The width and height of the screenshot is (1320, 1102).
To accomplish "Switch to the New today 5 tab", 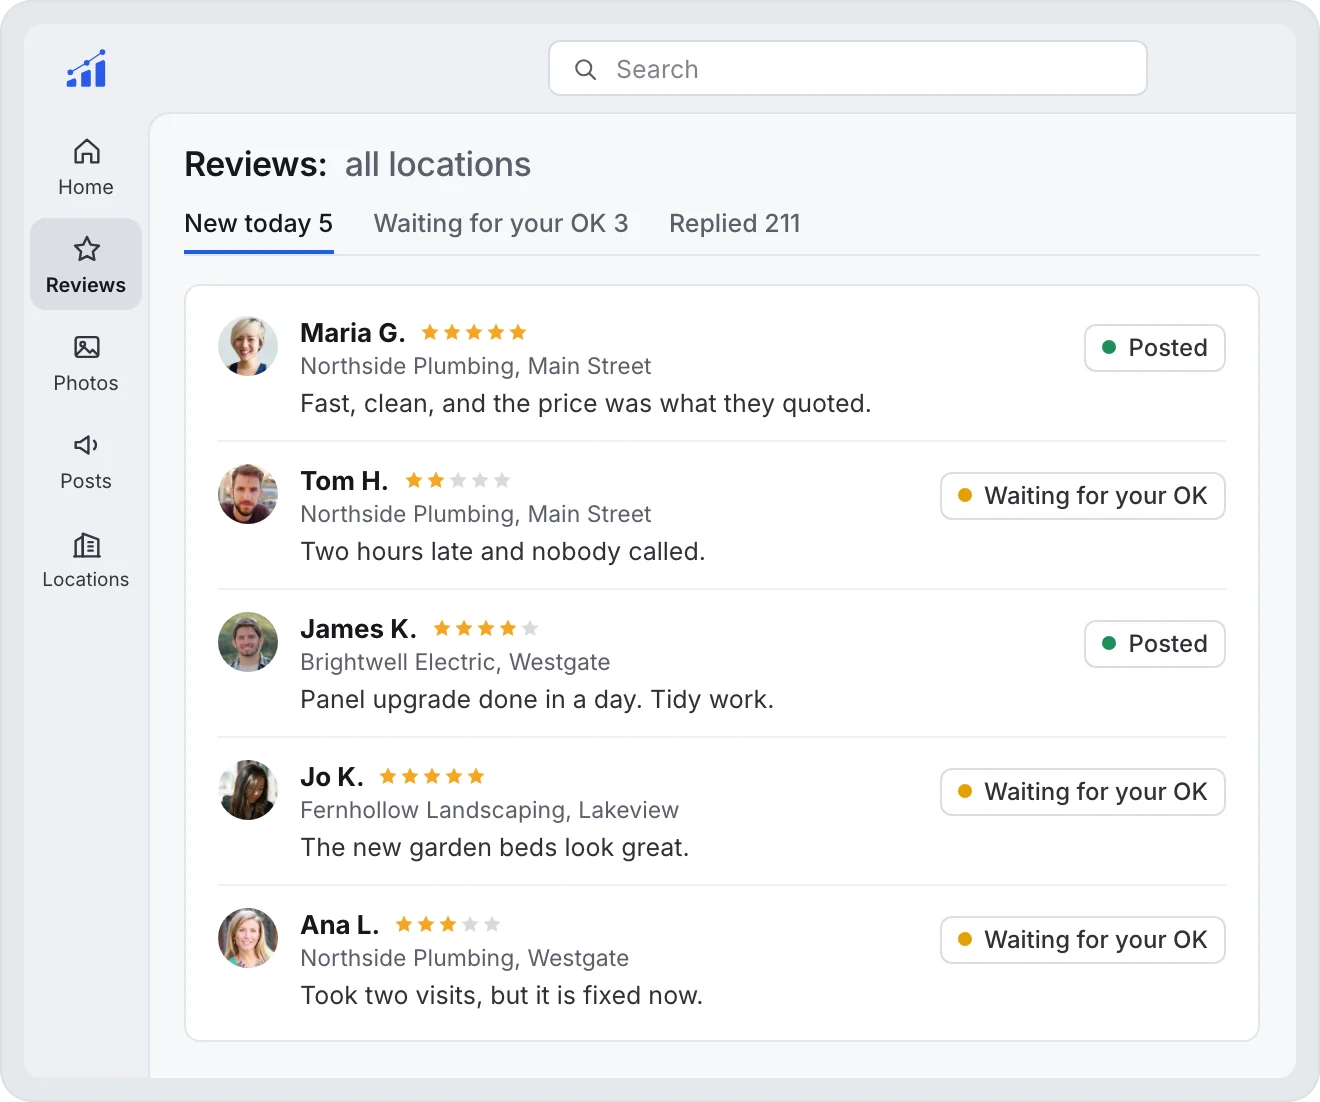I will click(259, 224).
